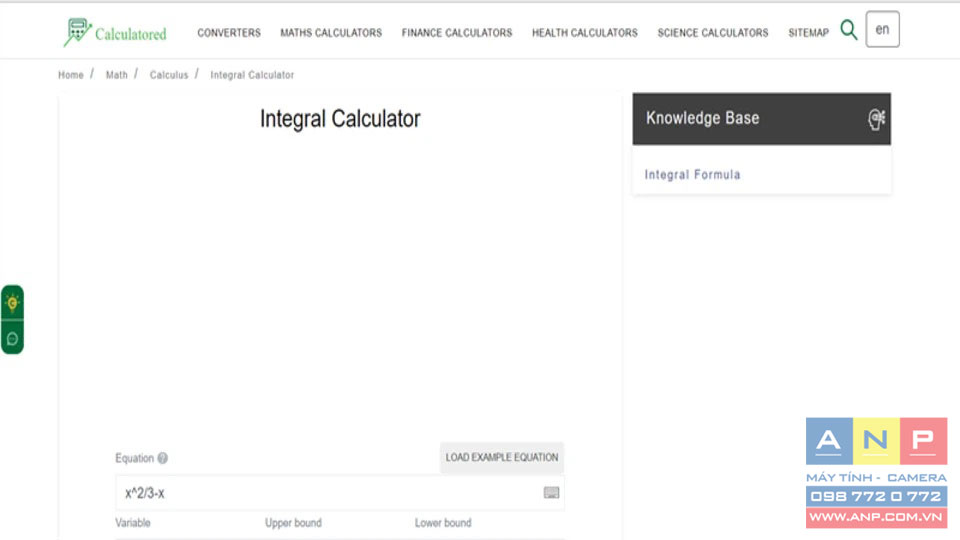
Task: Open the Science Calculators menu
Action: click(x=713, y=32)
